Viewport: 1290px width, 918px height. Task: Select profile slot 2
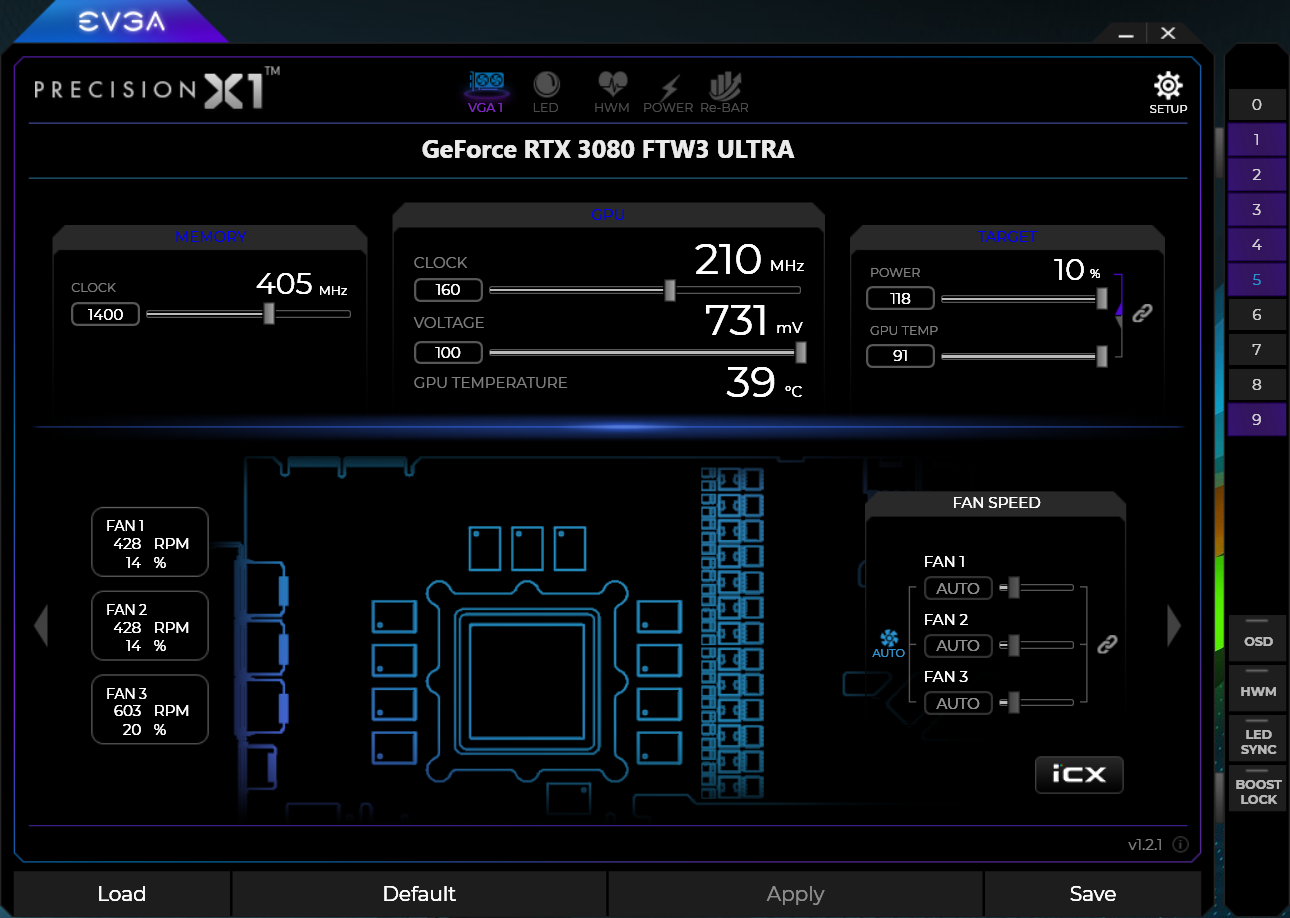pos(1257,175)
